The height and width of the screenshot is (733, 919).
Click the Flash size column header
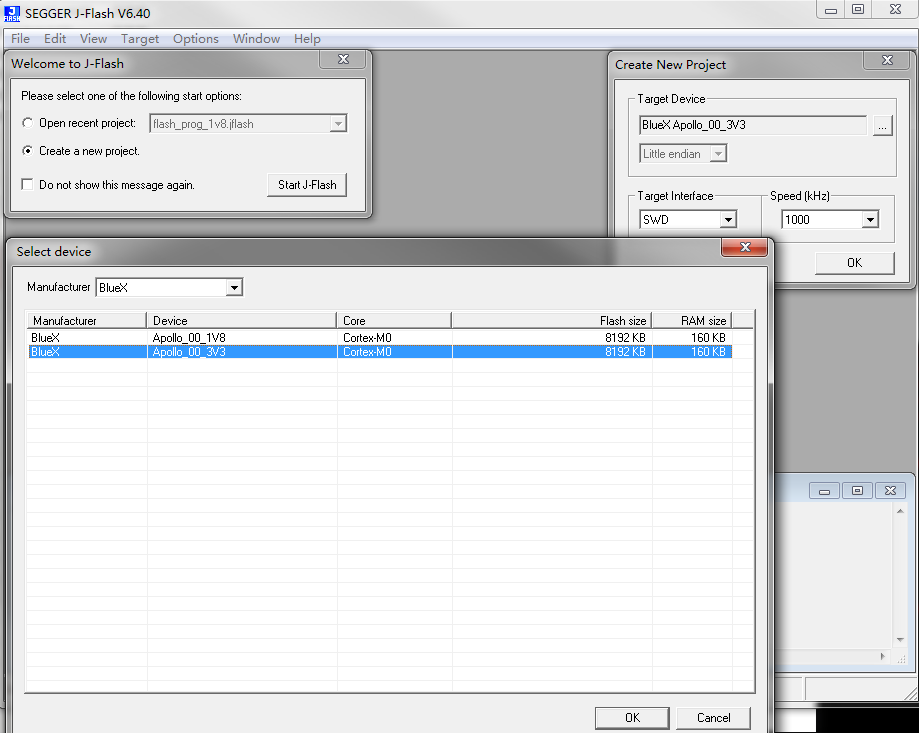pyautogui.click(x=552, y=321)
